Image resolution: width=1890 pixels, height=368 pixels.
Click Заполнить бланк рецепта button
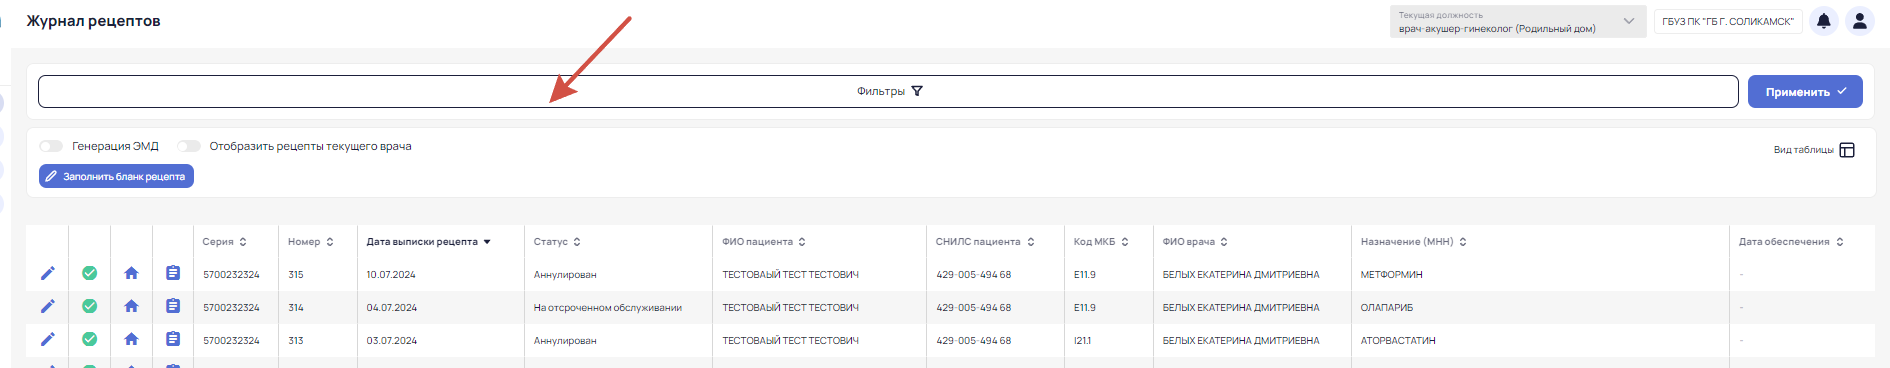[116, 177]
